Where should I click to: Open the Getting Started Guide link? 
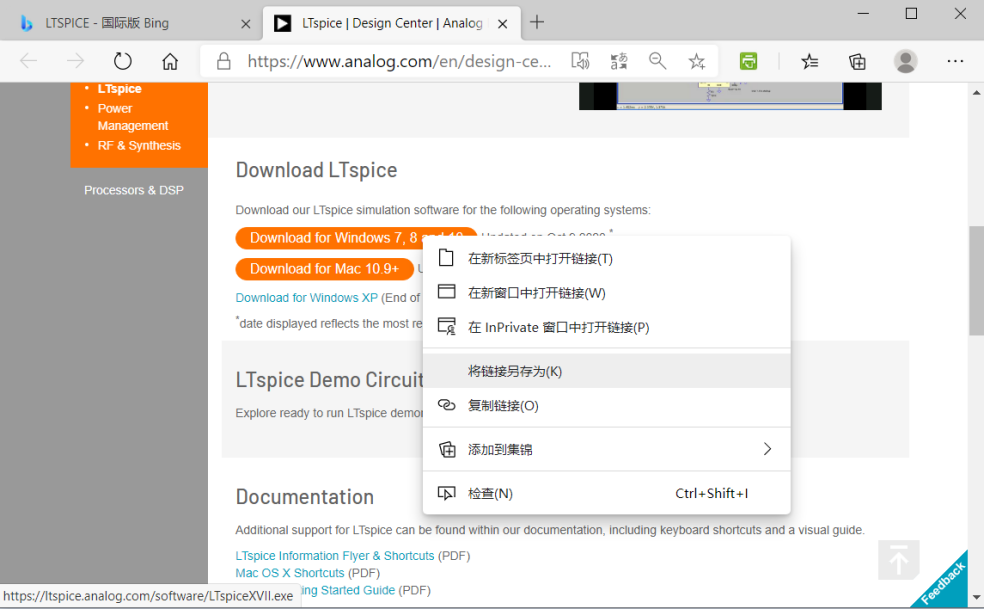[347, 590]
